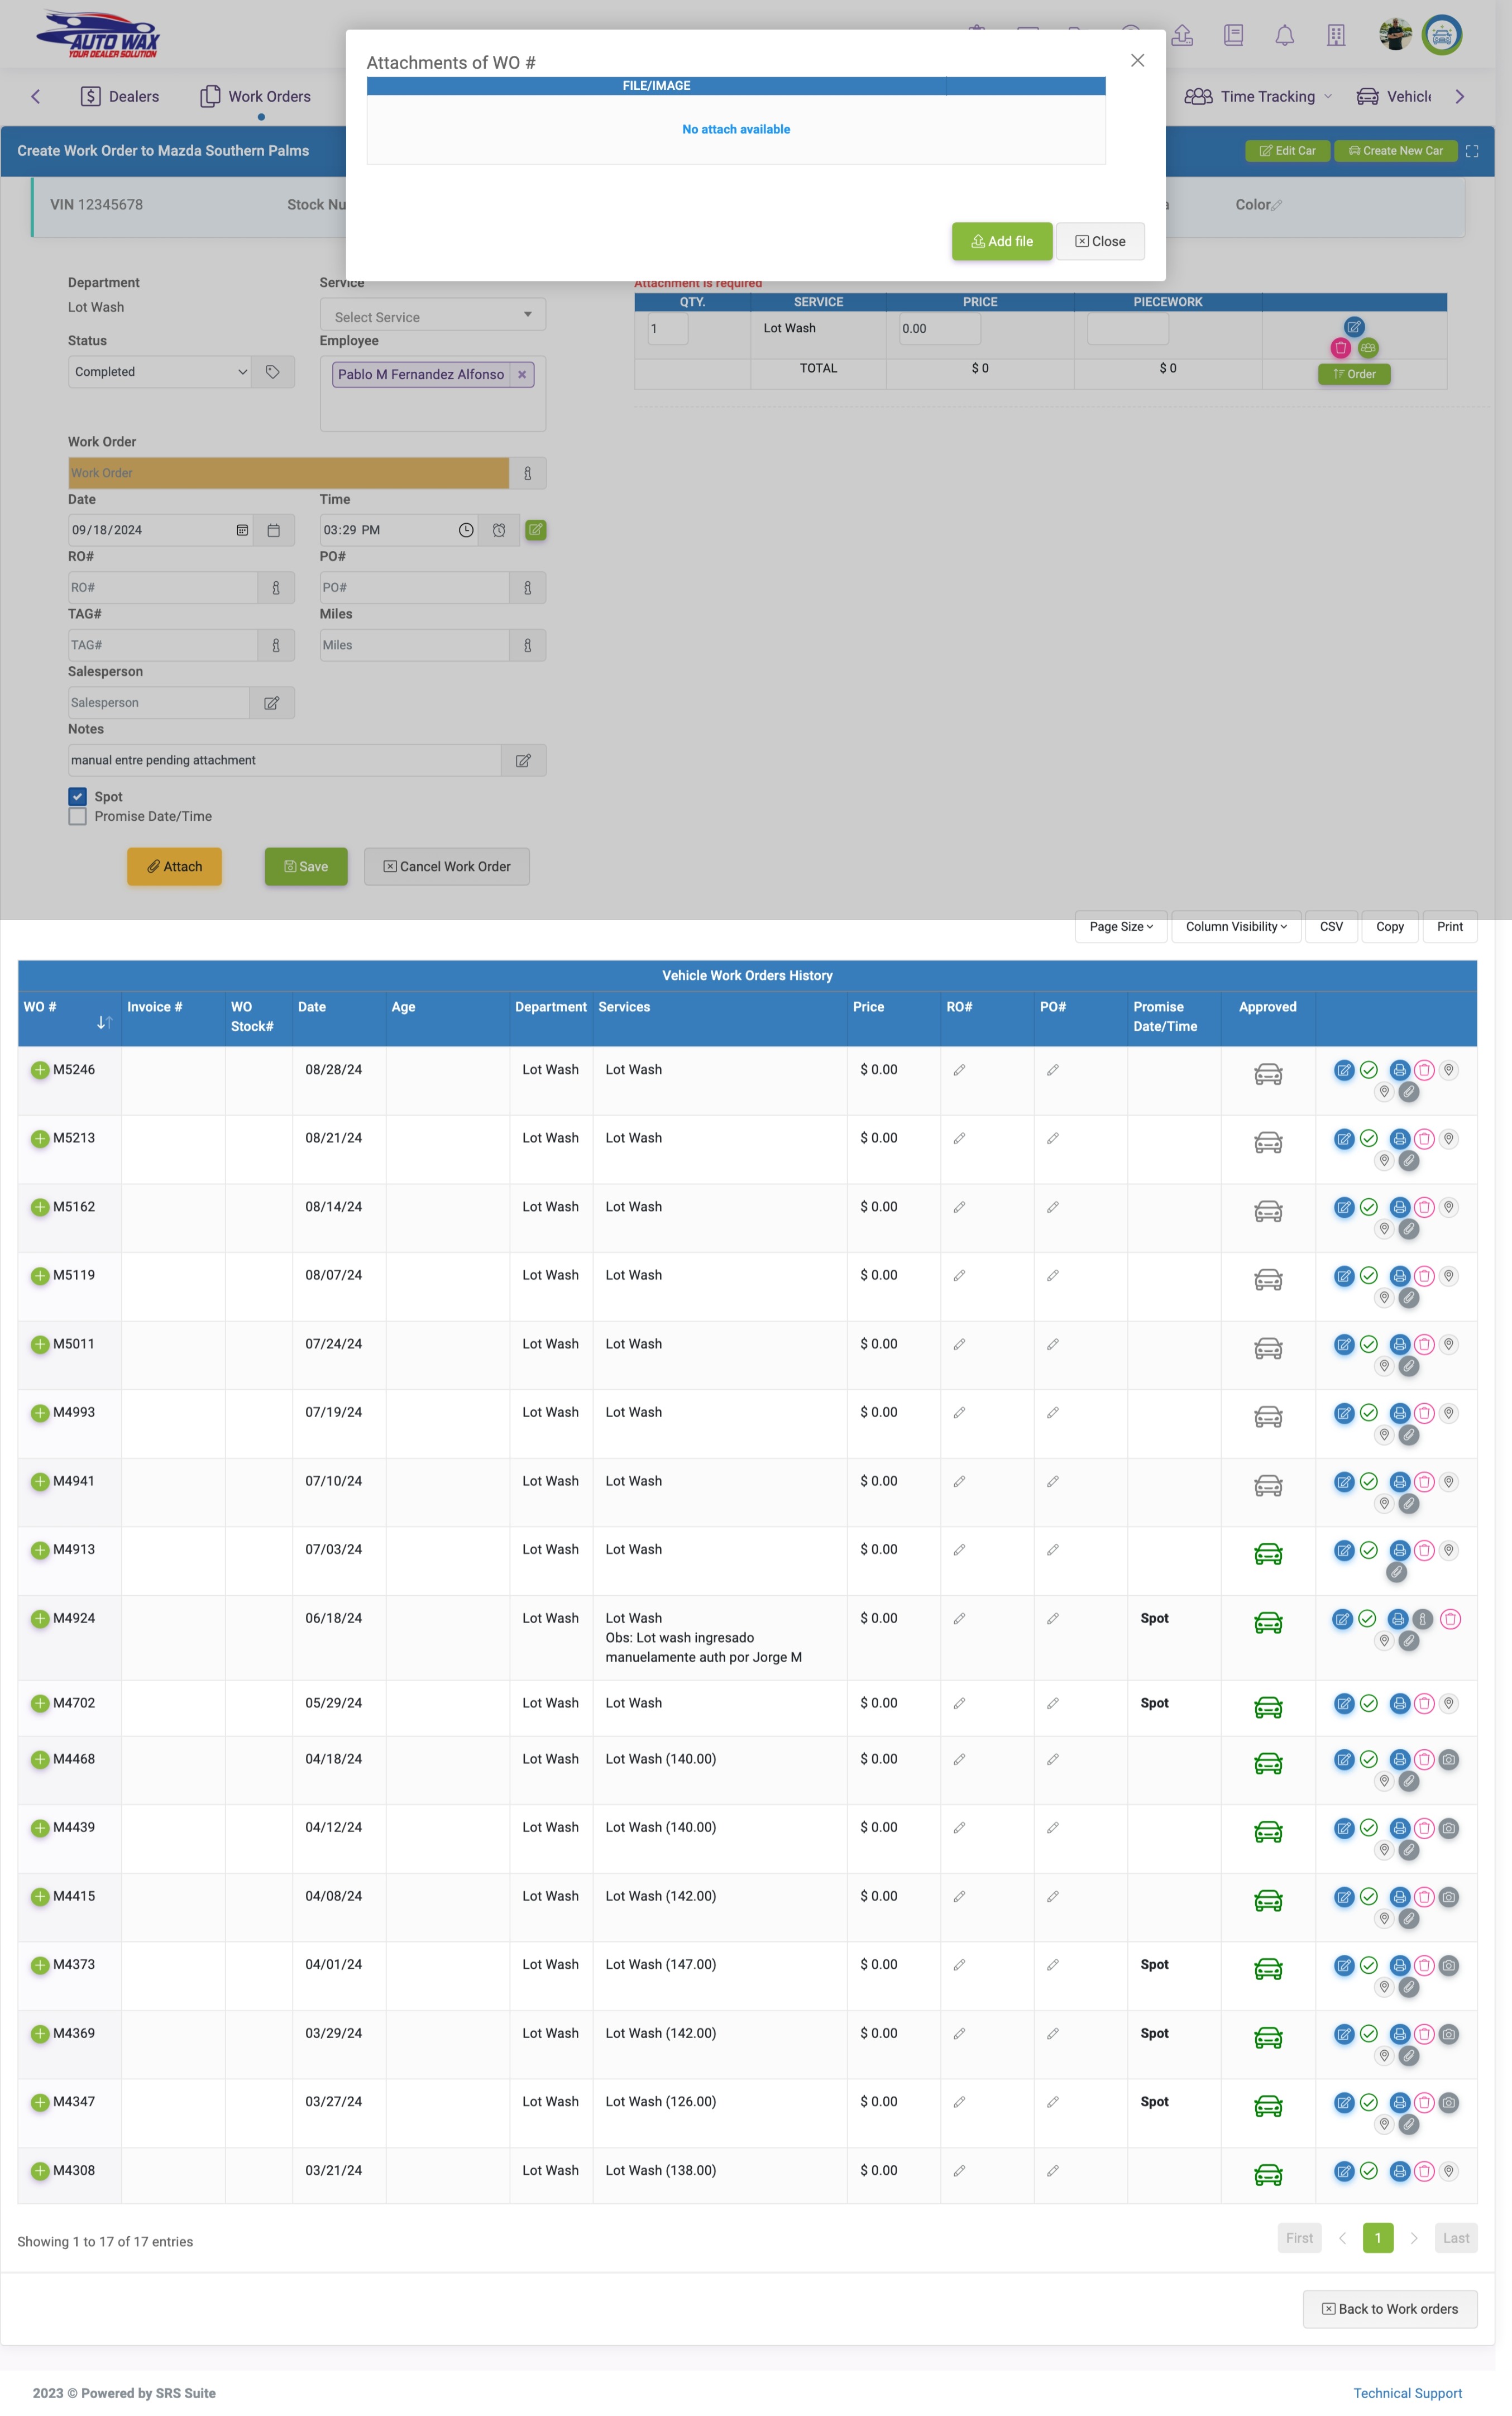This screenshot has width=1512, height=2416.
Task: Open the Page Size dropdown
Action: [1120, 927]
